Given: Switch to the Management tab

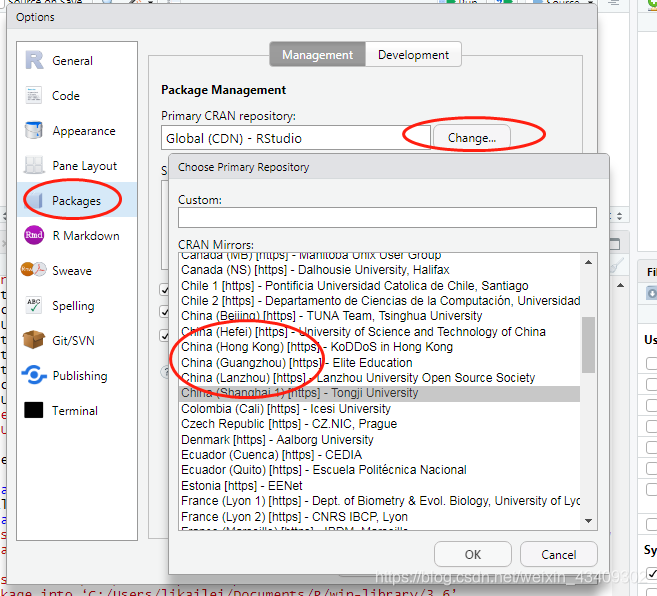Looking at the screenshot, I should tap(318, 54).
